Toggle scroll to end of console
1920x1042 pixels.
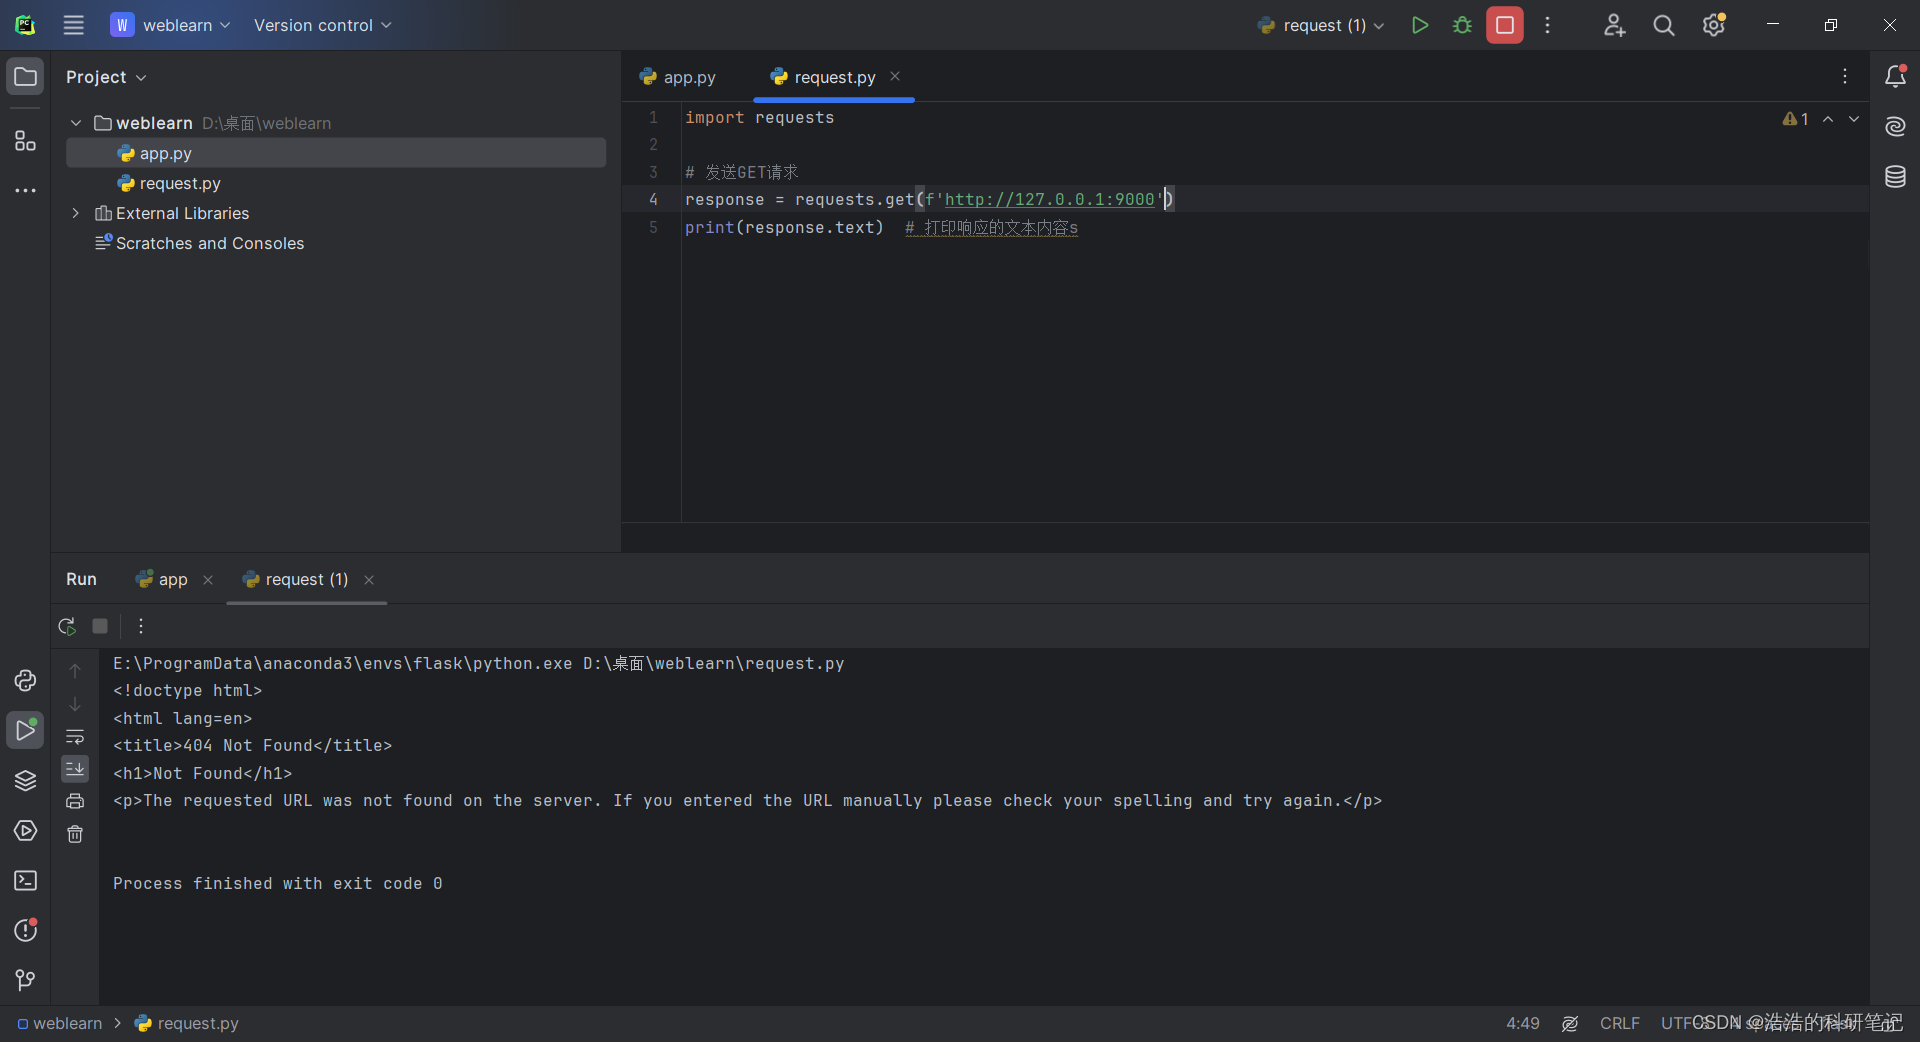coord(75,769)
